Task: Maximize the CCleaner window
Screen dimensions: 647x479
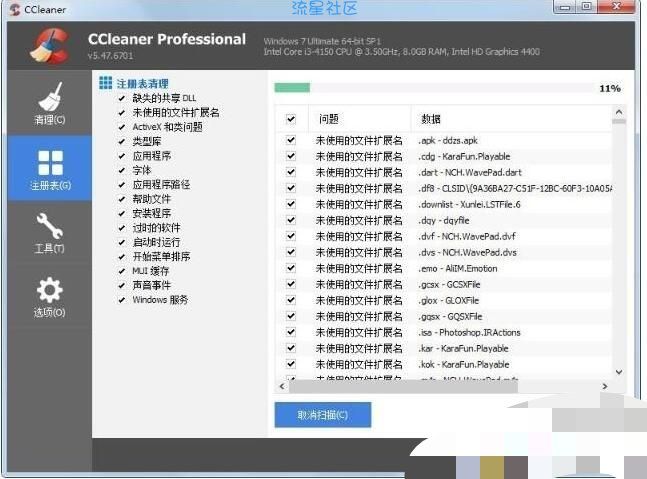Action: pos(586,6)
